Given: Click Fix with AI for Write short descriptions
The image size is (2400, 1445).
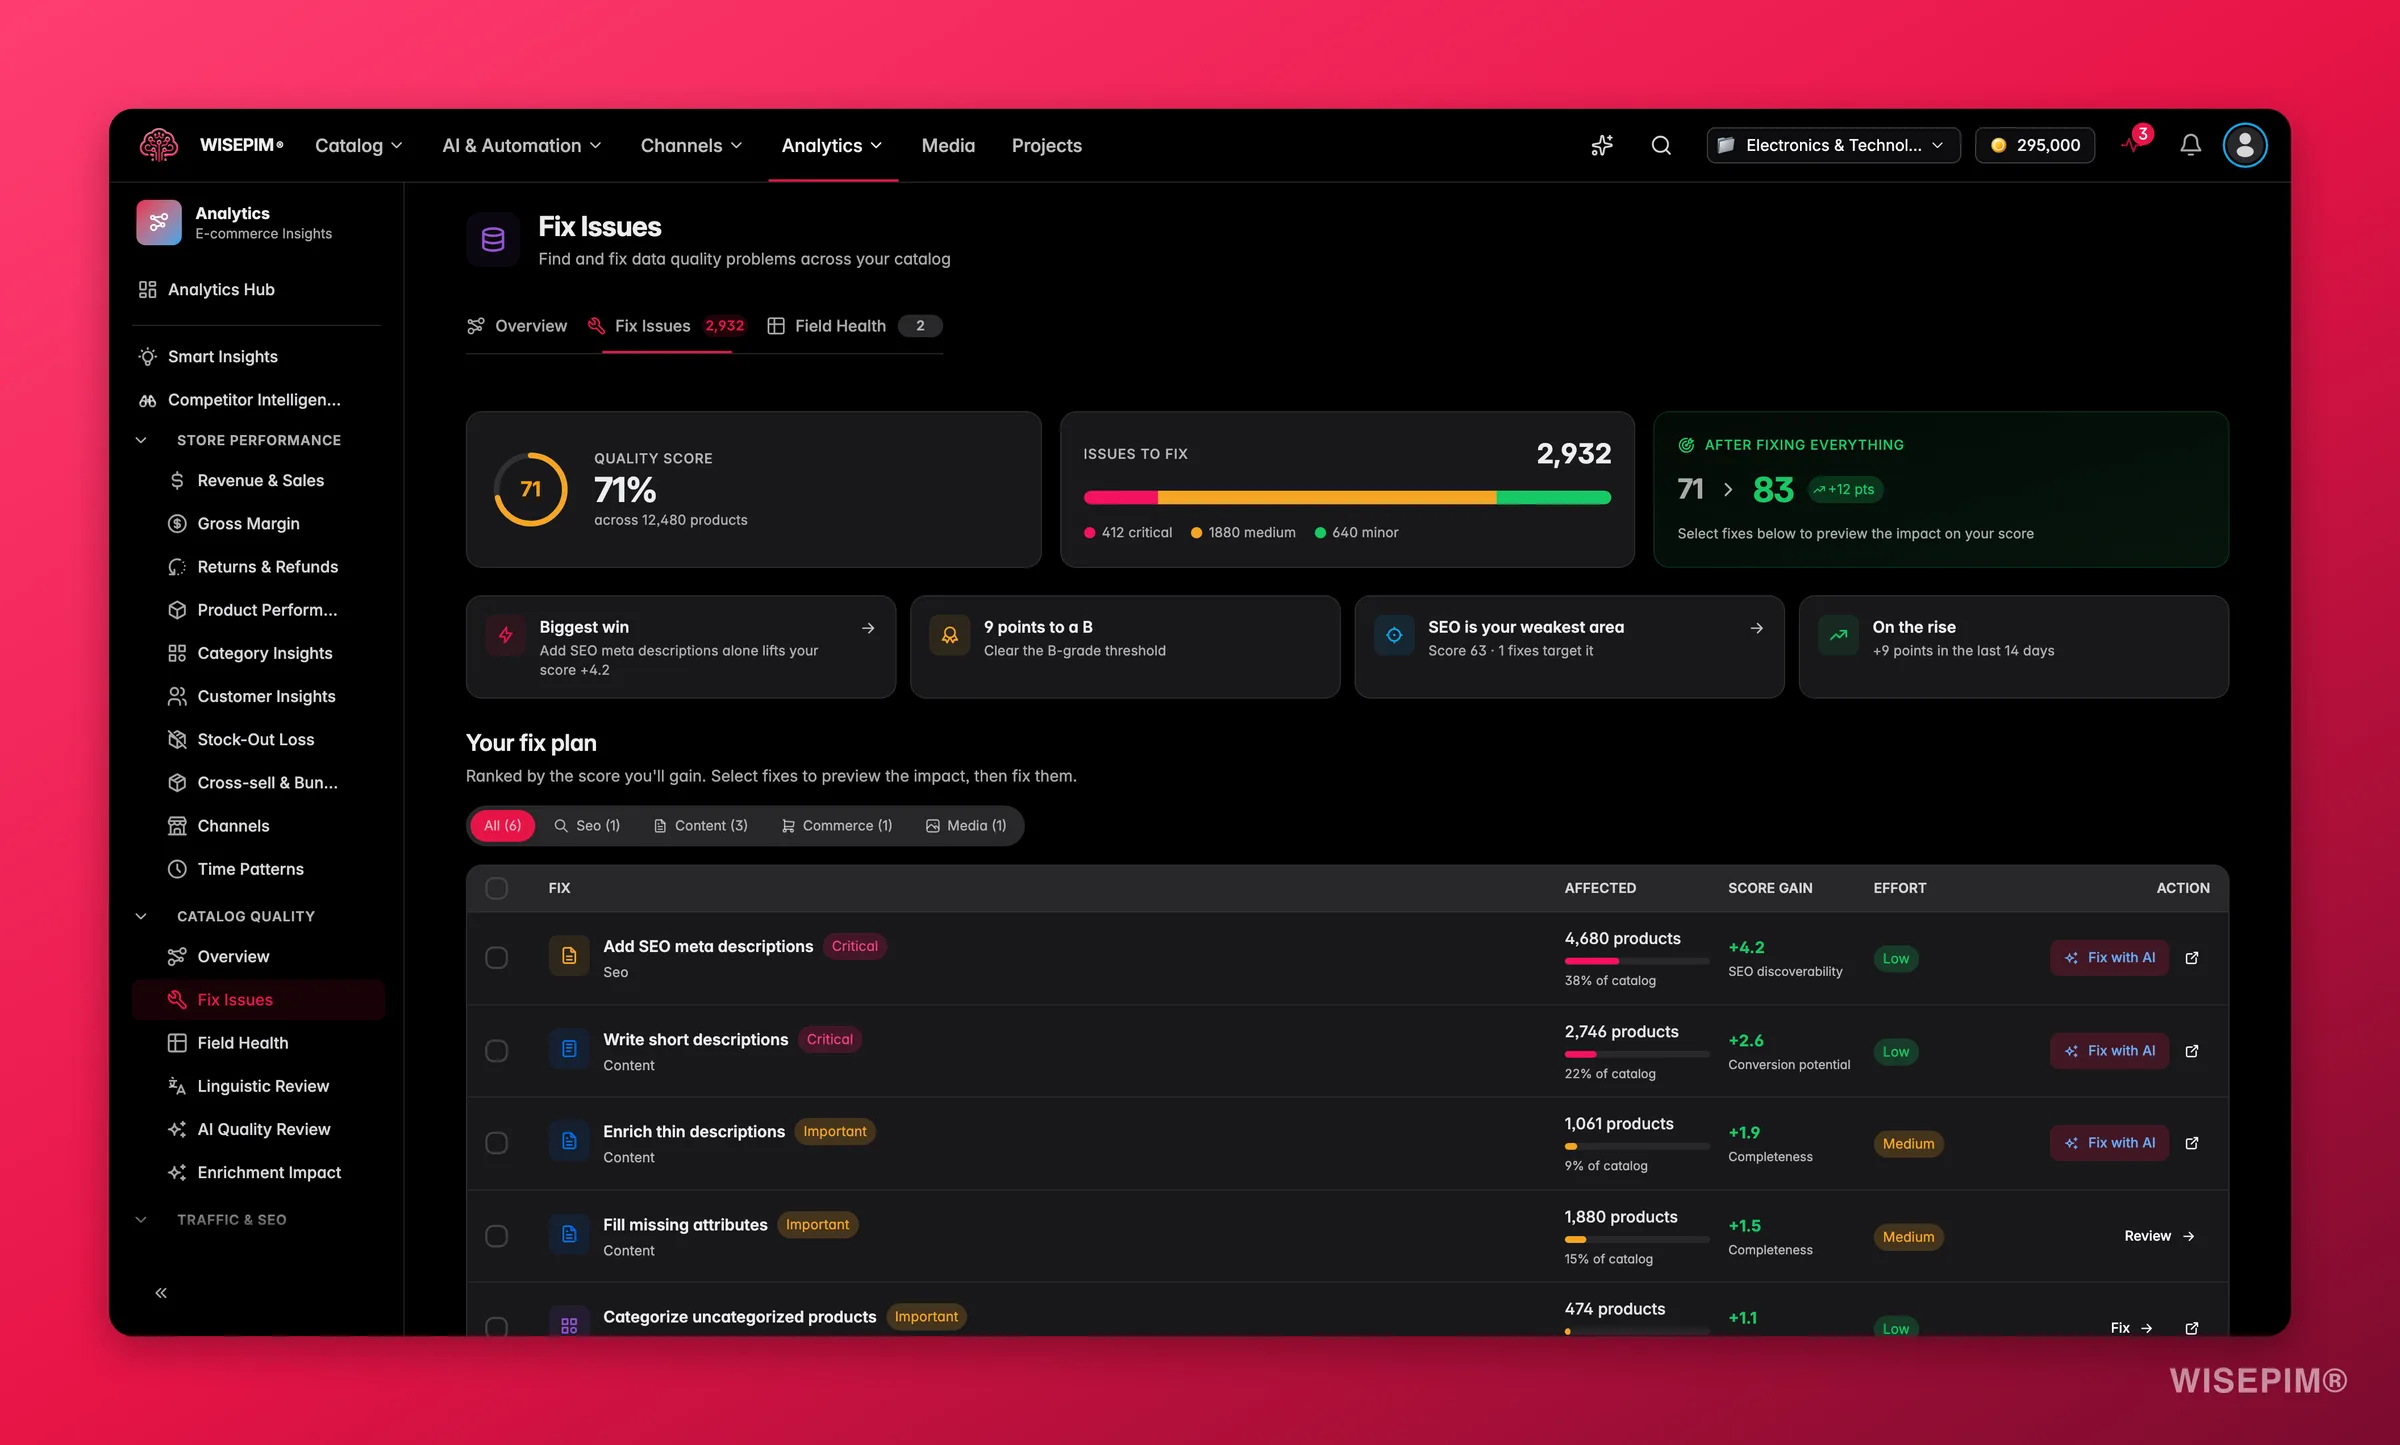Looking at the screenshot, I should point(2109,1051).
